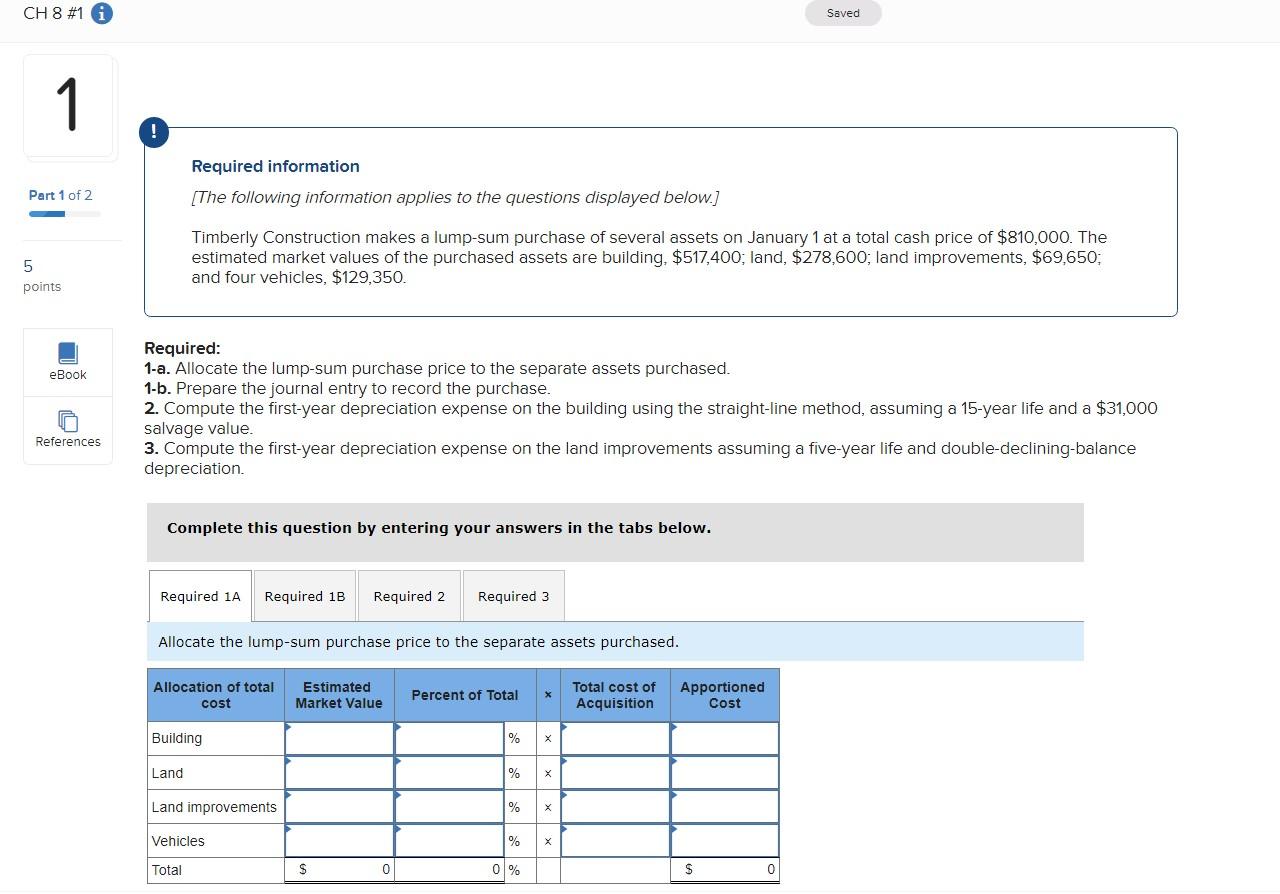Click the 'Required information' heading
The image size is (1280, 894).
(275, 166)
